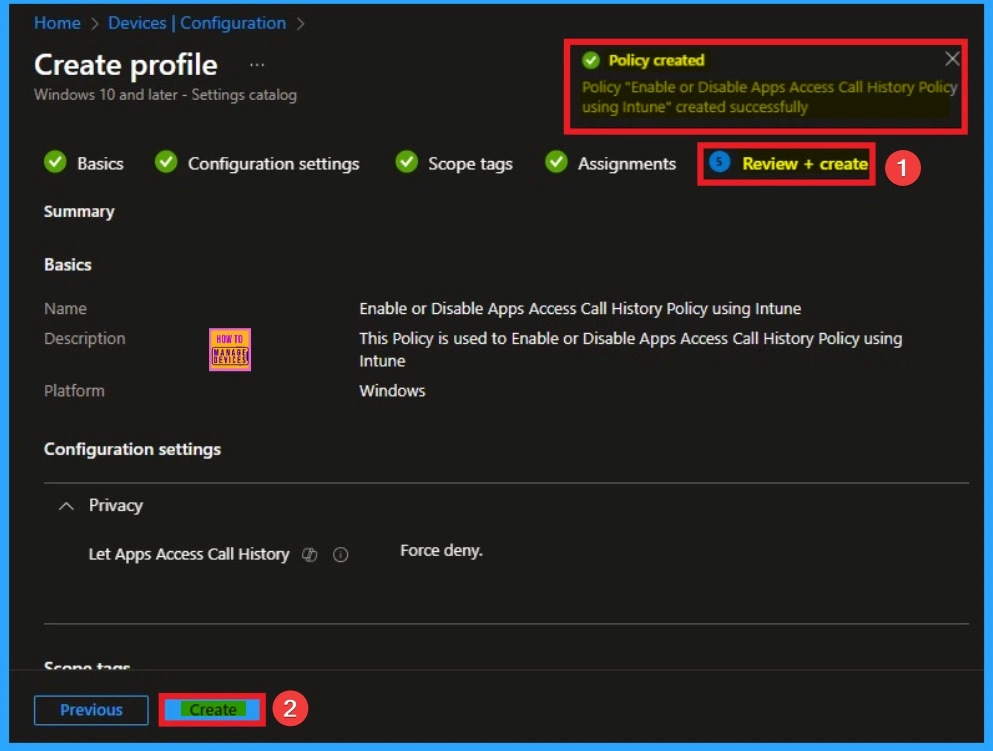Show info for Let Apps Access Call History
This screenshot has height=751, width=993.
(x=341, y=555)
